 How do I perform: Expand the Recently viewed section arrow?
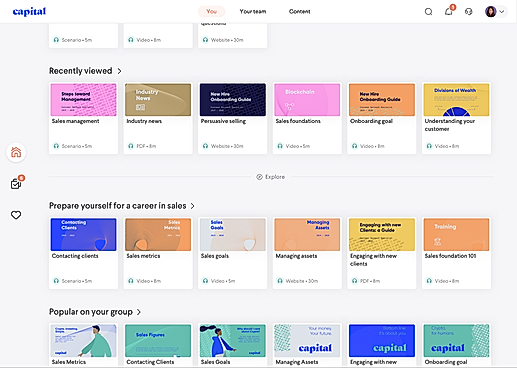[119, 71]
